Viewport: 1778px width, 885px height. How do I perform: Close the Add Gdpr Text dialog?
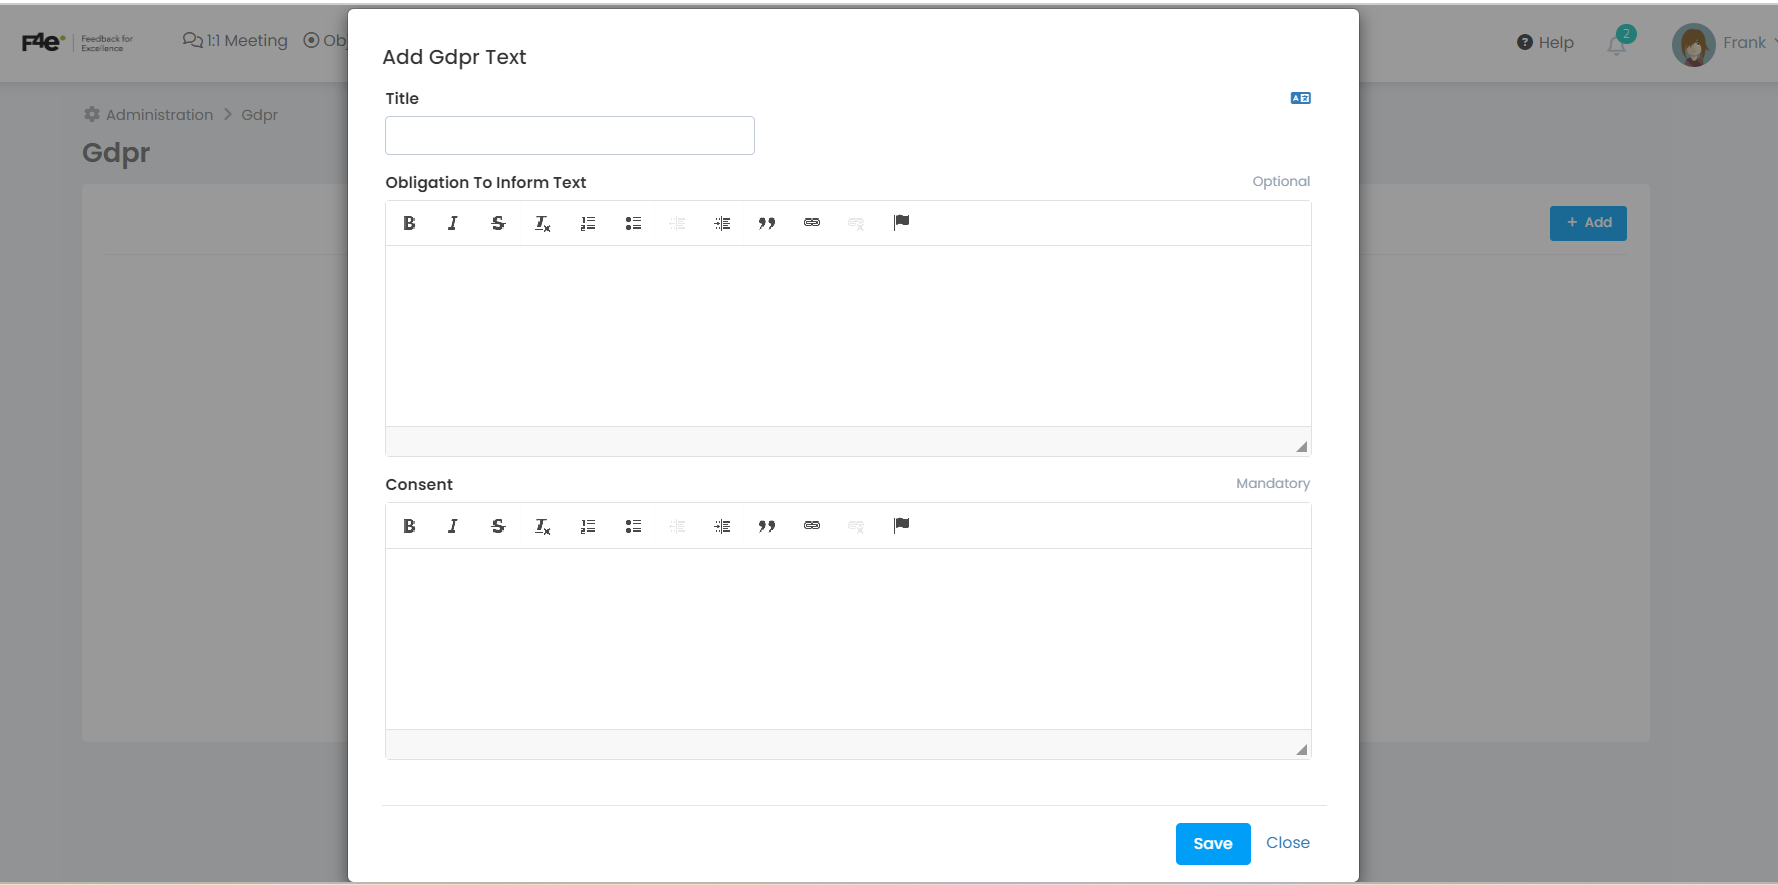[1287, 843]
